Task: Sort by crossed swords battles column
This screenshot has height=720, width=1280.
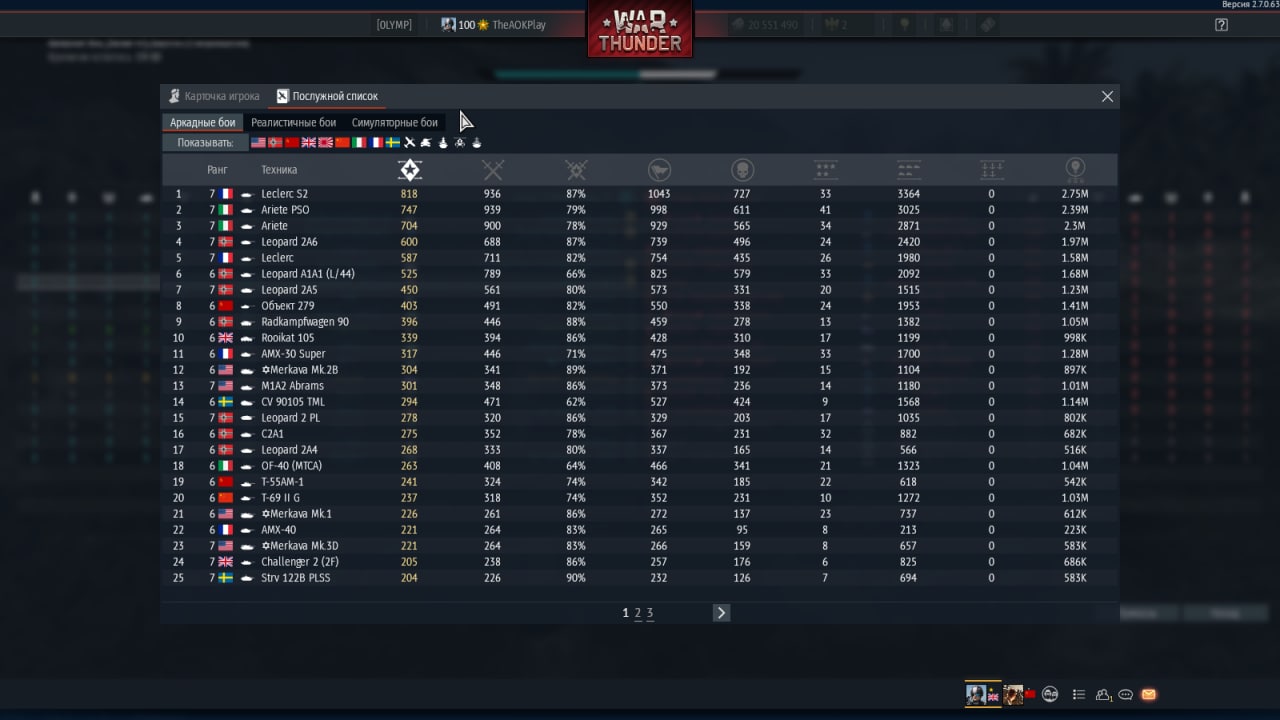Action: [x=492, y=169]
